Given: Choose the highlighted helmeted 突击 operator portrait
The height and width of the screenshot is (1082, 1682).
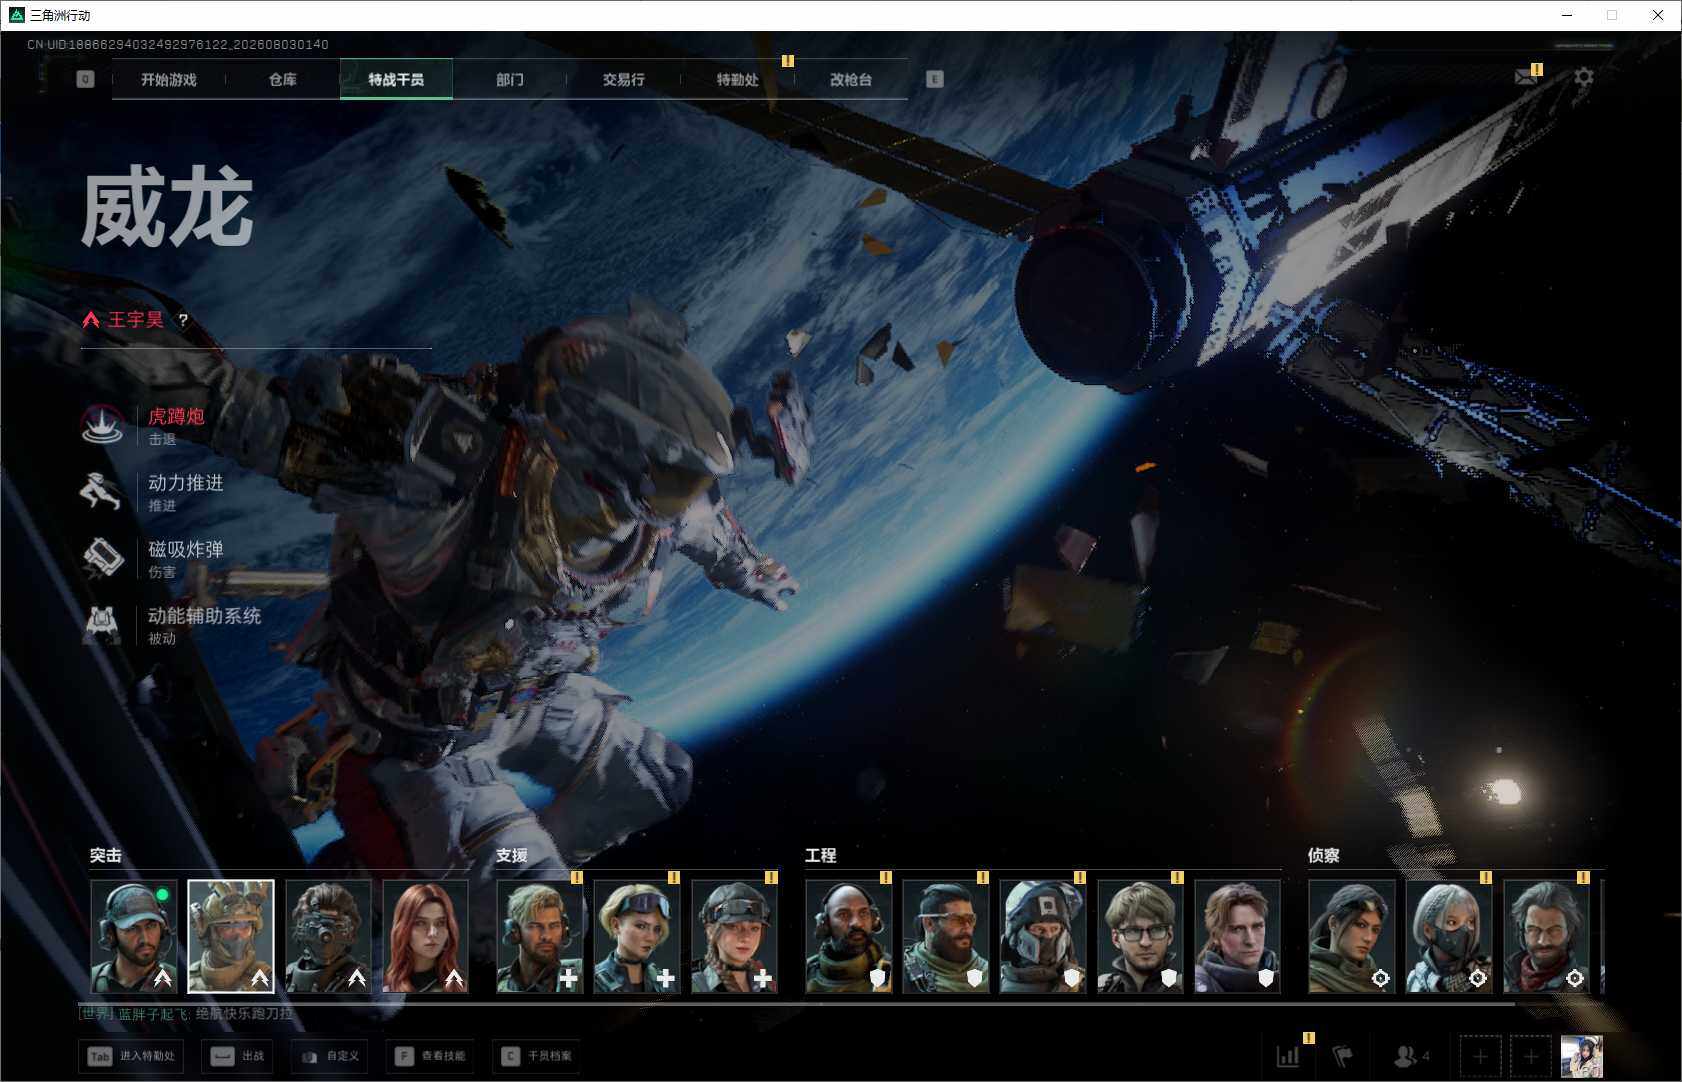Looking at the screenshot, I should click(x=231, y=936).
